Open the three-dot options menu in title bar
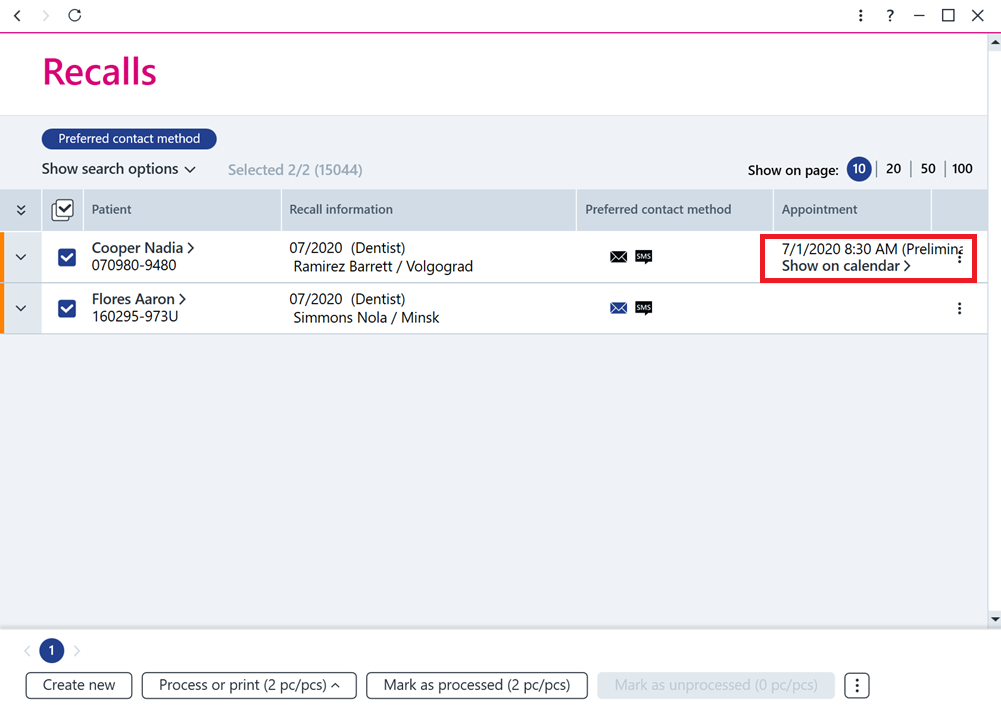The width and height of the screenshot is (1001, 706). coord(861,15)
